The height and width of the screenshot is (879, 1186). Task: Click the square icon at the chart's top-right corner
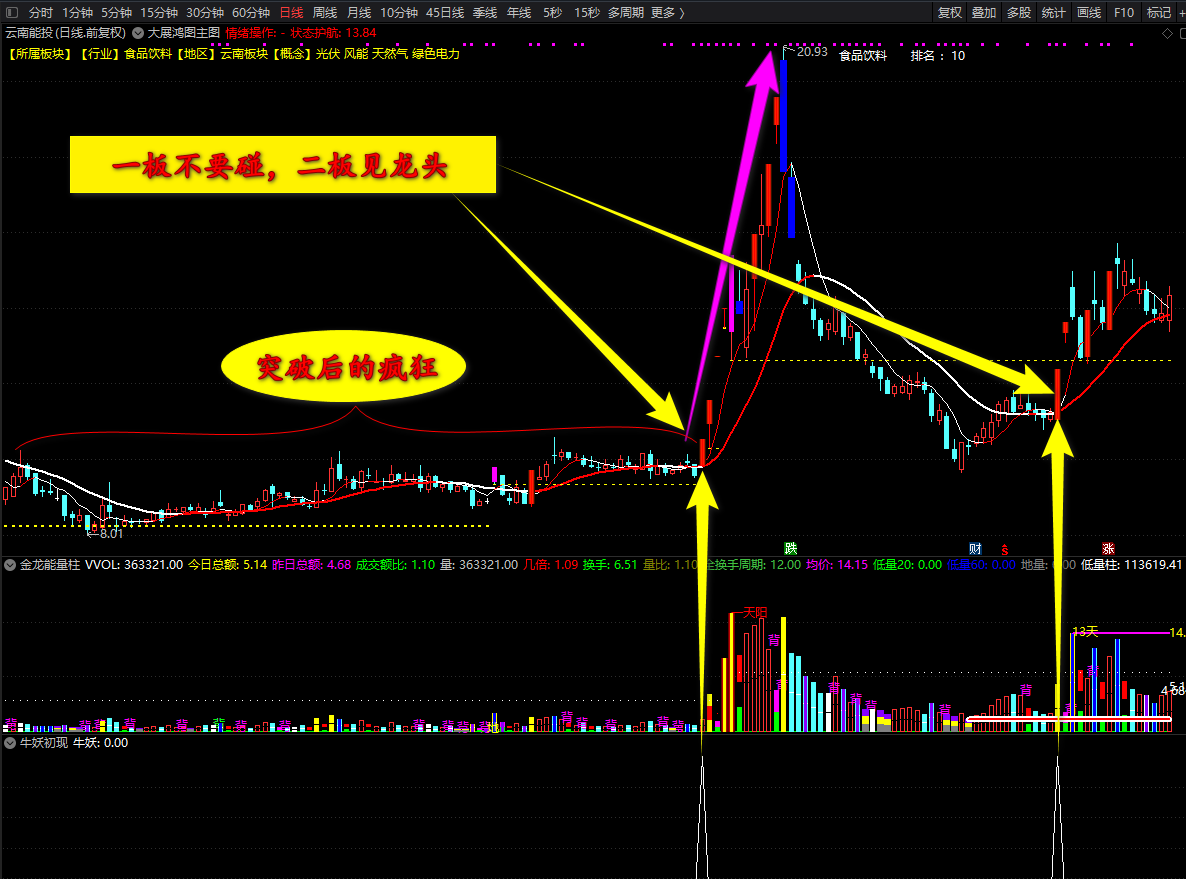pyautogui.click(x=1182, y=33)
